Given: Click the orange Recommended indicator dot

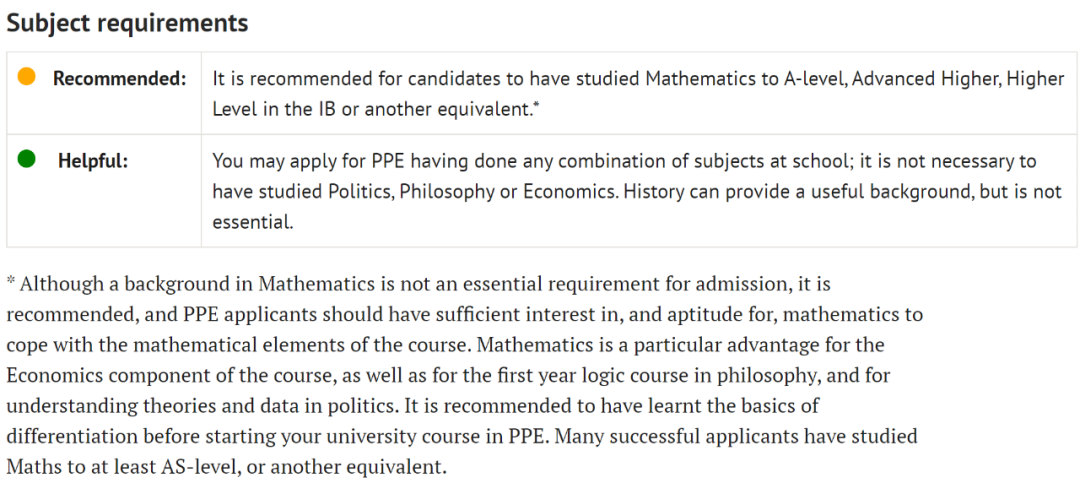Looking at the screenshot, I should point(27,76).
